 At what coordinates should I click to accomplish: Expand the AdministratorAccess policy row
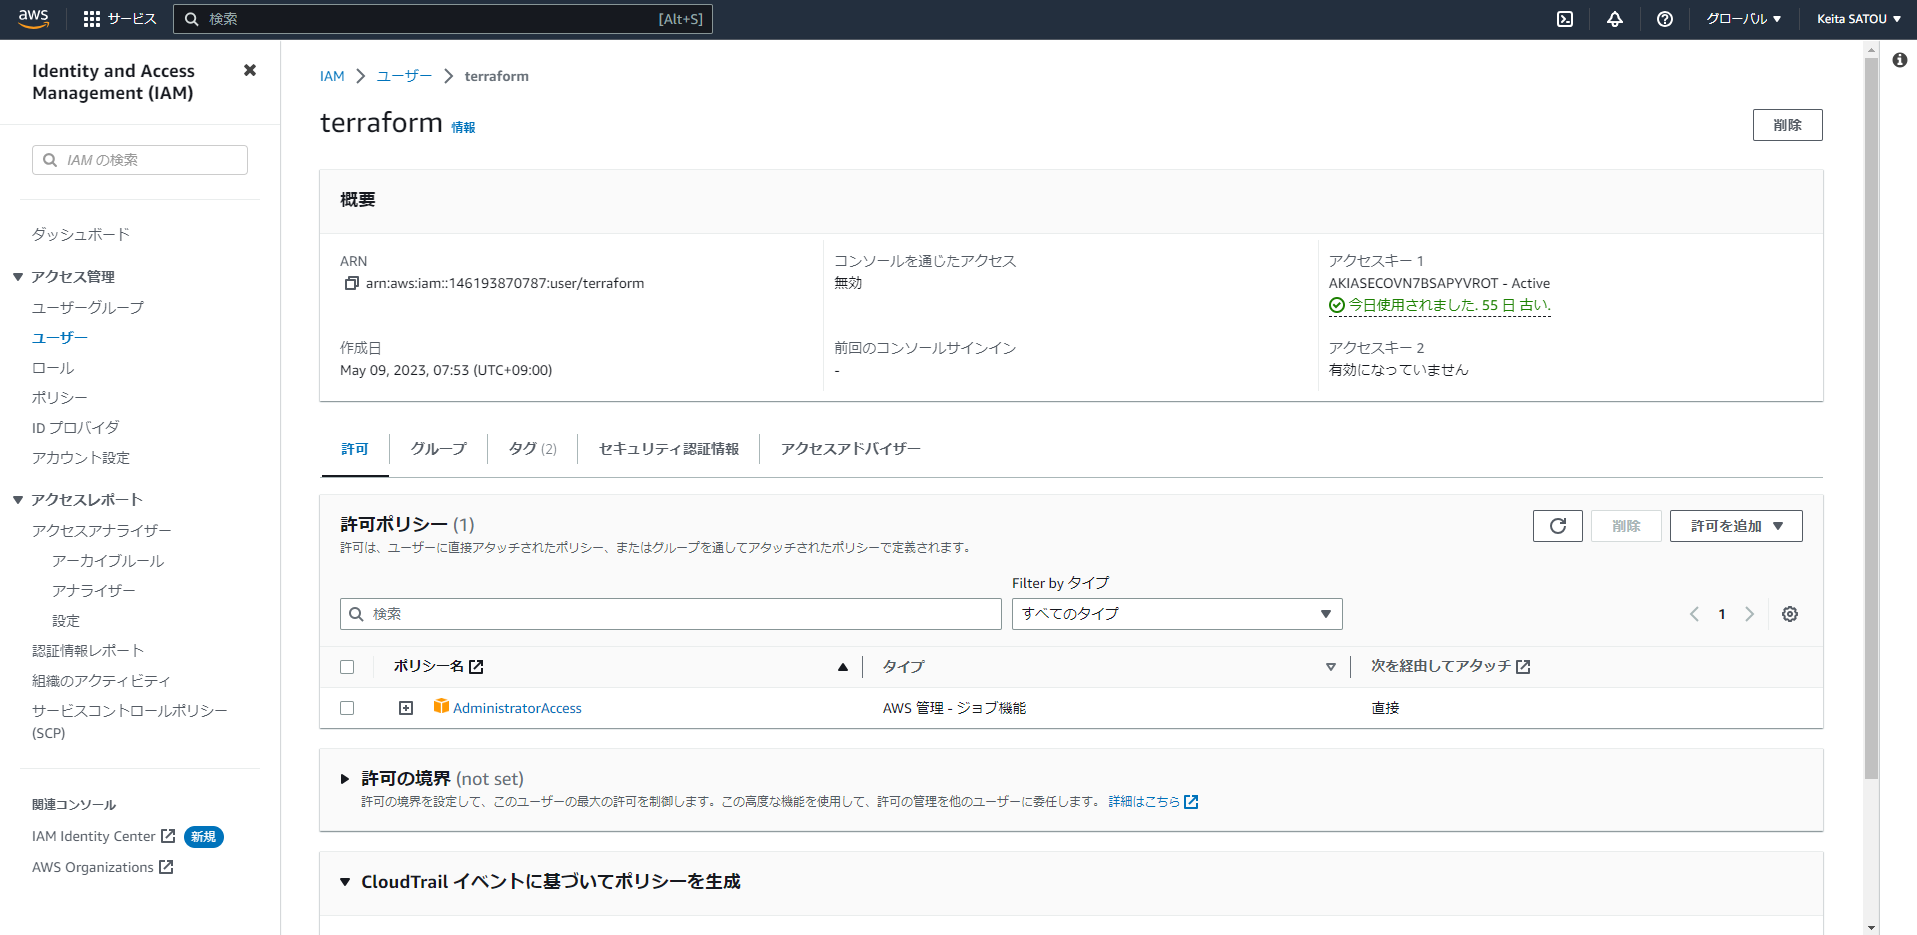[406, 708]
